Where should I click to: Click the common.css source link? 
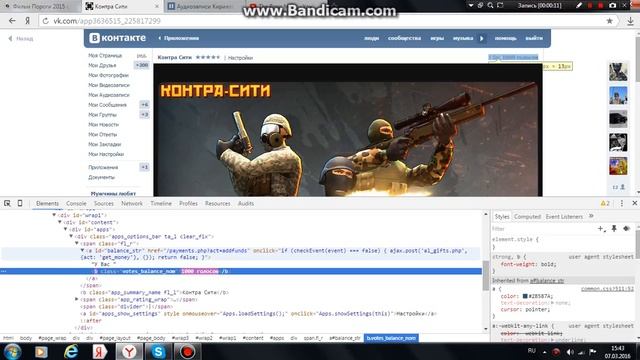click(x=607, y=289)
